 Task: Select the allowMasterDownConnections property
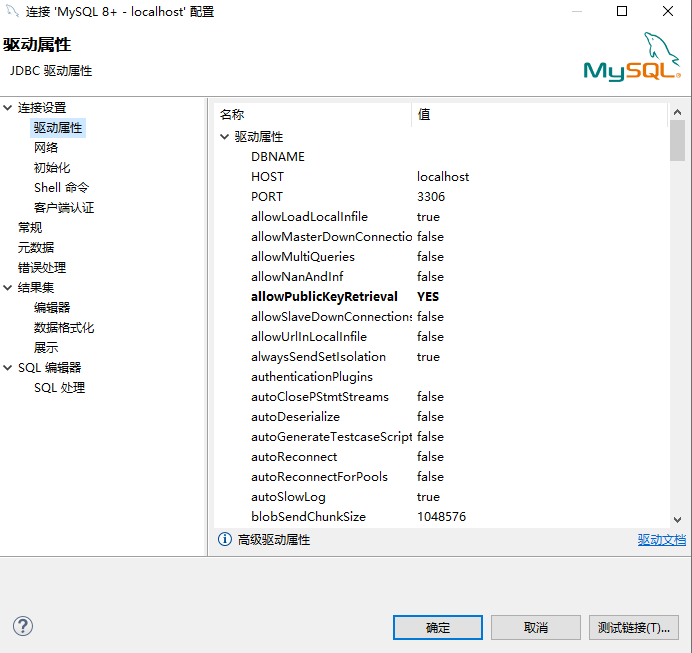pos(331,236)
